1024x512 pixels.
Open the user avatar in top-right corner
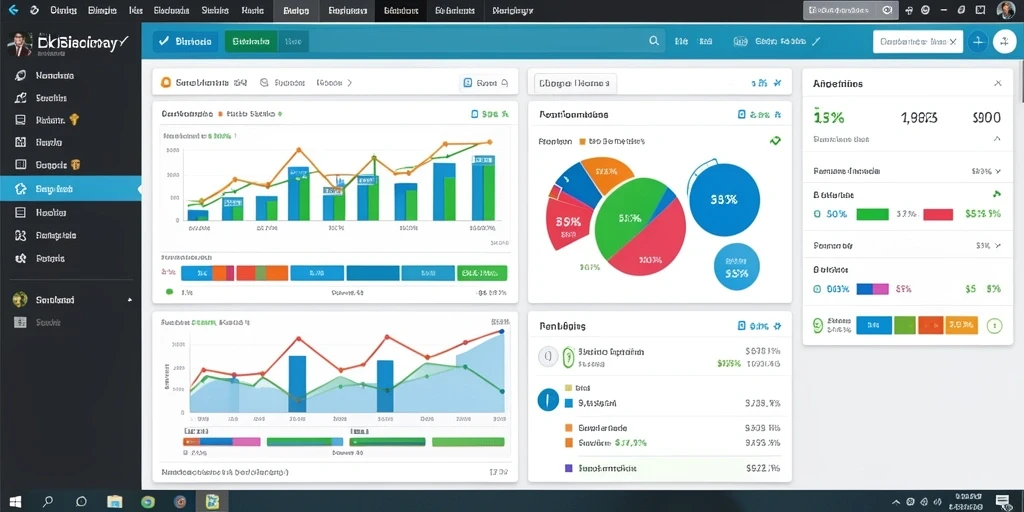(x=1006, y=10)
